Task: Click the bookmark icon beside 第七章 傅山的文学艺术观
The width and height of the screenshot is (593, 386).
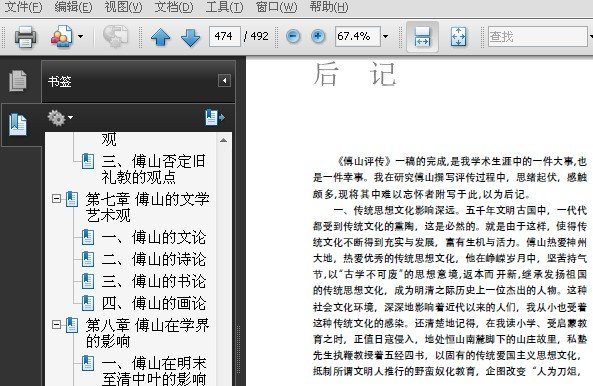Action: click(x=72, y=199)
